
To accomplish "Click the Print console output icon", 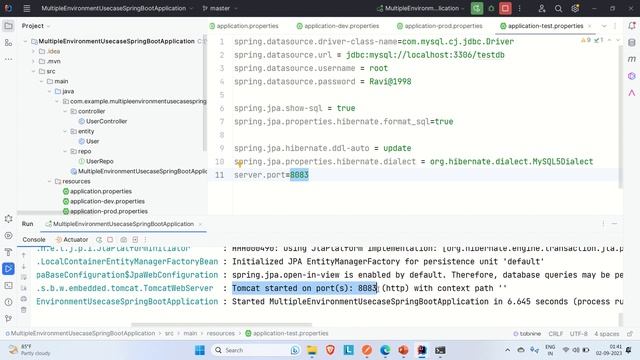I will click(24, 299).
